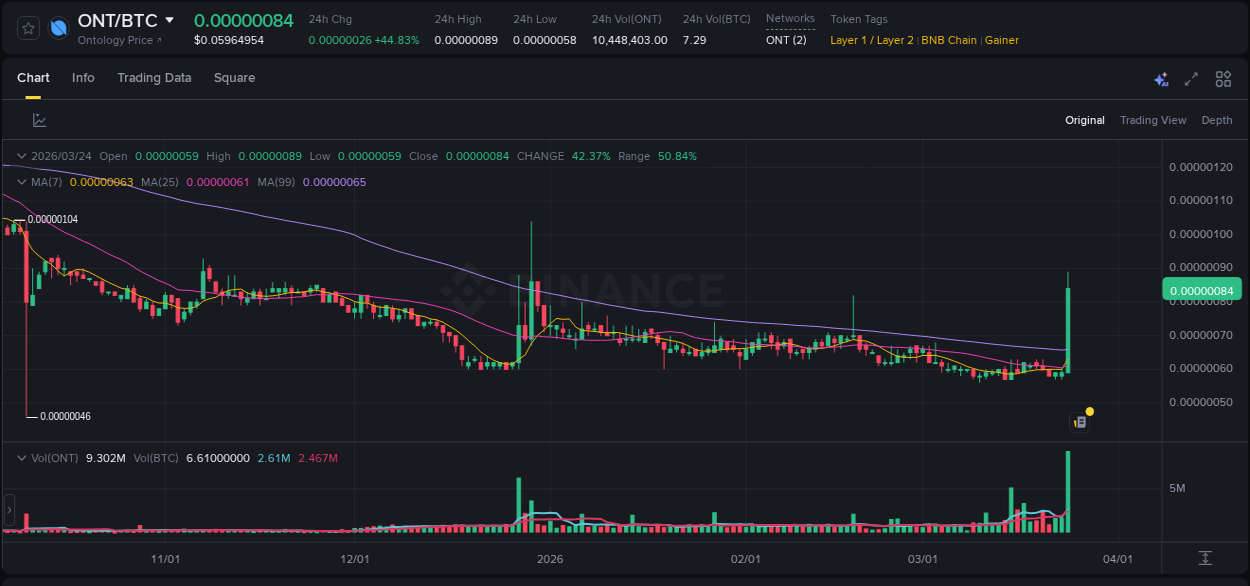
Task: Click the Gainer token tag
Action: pos(1002,40)
